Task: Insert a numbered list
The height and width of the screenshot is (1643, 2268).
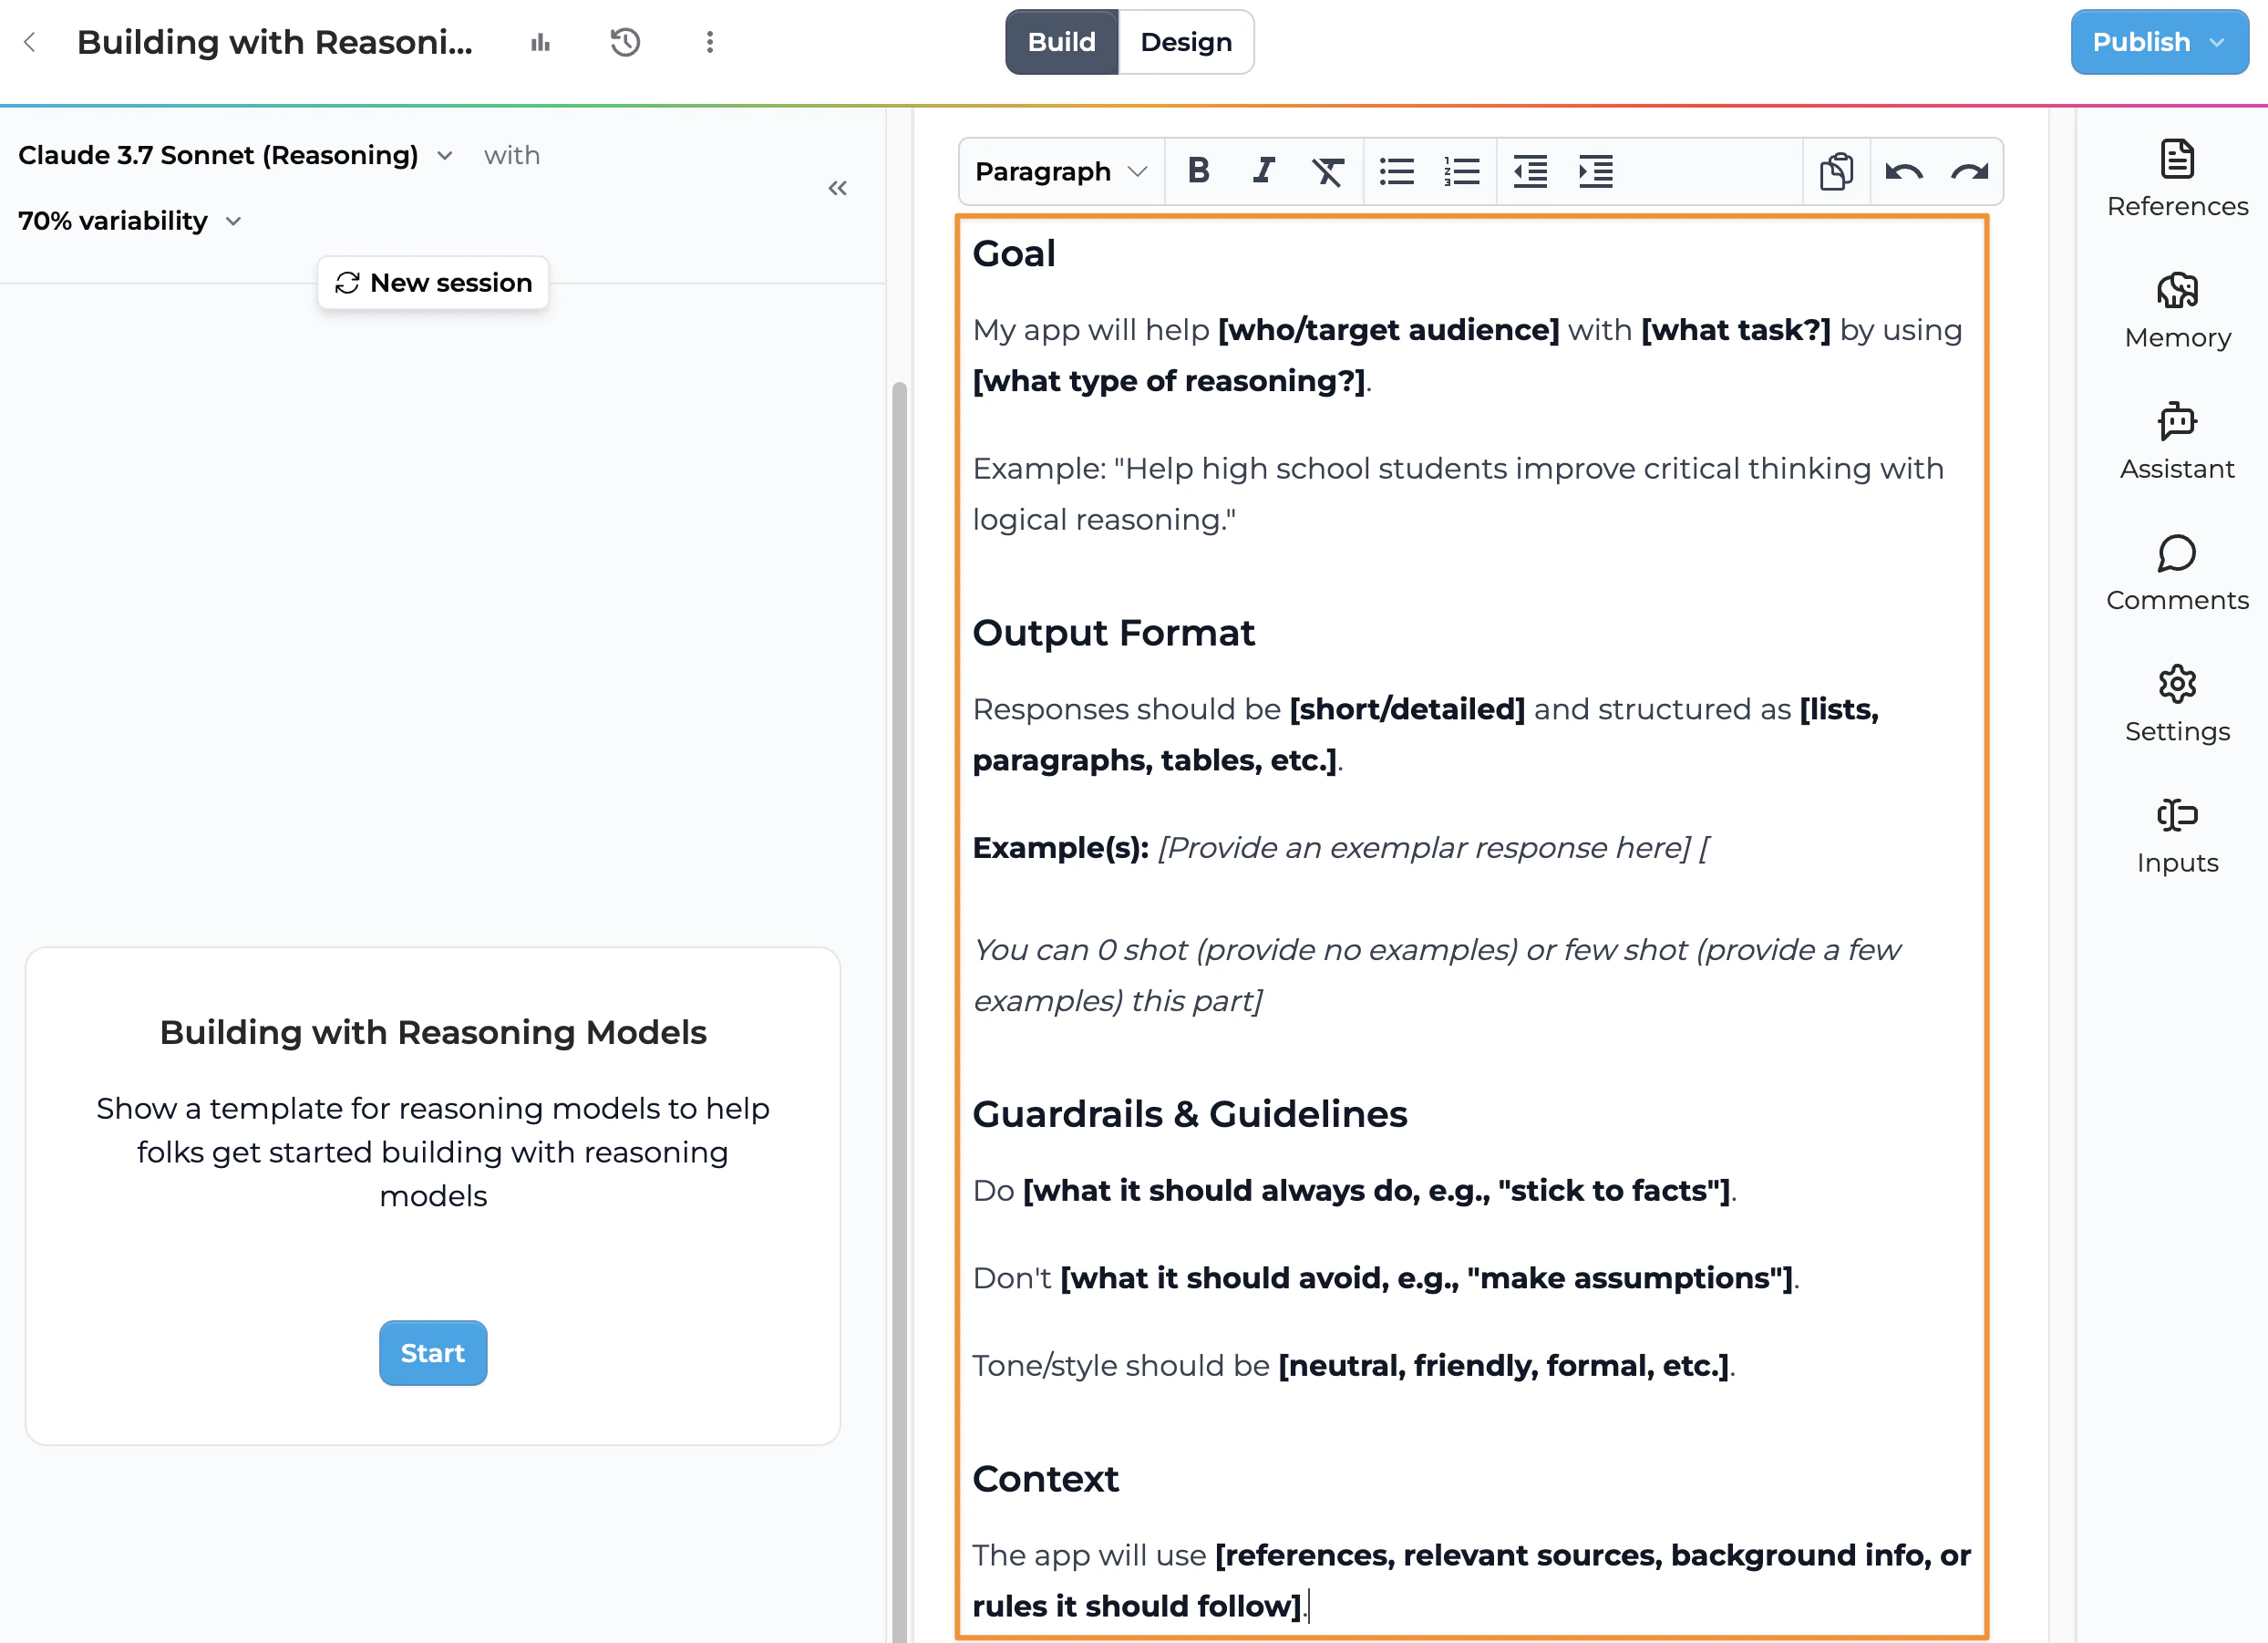Action: [x=1461, y=171]
